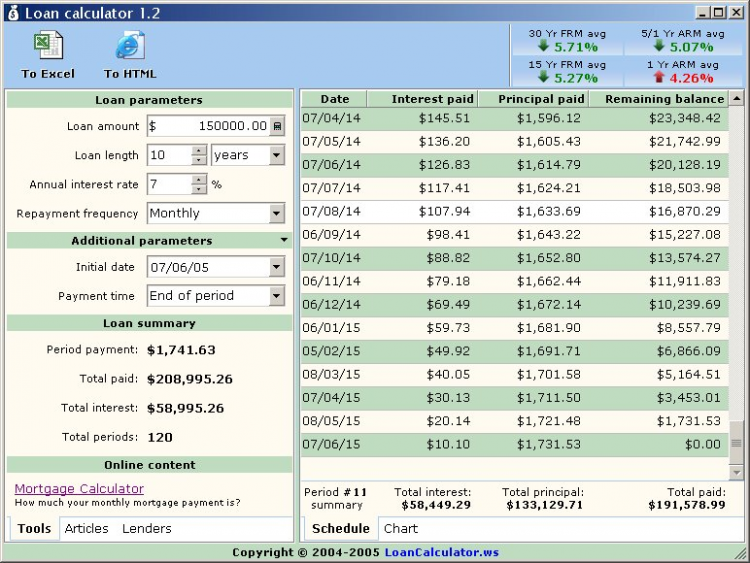Image resolution: width=750 pixels, height=563 pixels.
Task: Open the Payment time dropdown
Action: (x=276, y=296)
